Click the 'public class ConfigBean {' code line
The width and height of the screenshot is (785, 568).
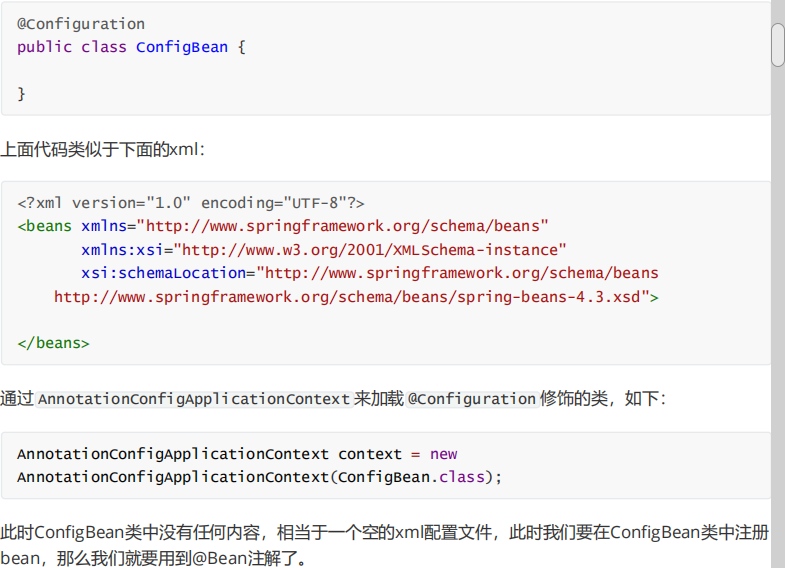pyautogui.click(x=131, y=47)
